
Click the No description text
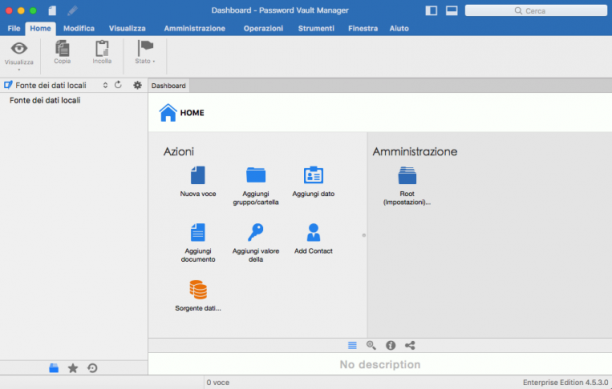[x=380, y=364]
